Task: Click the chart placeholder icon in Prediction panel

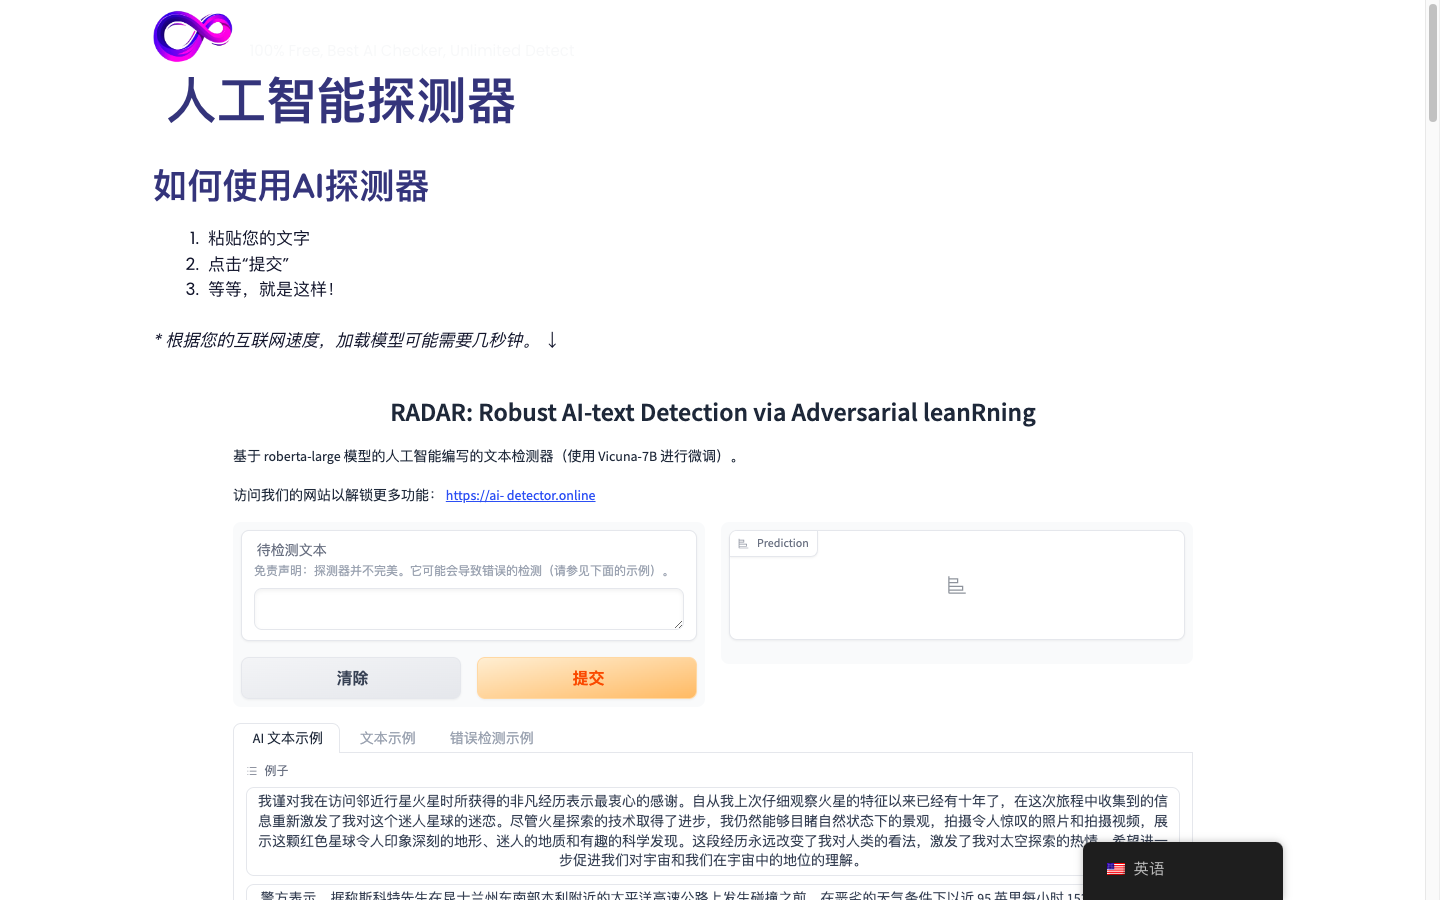Action: (956, 585)
